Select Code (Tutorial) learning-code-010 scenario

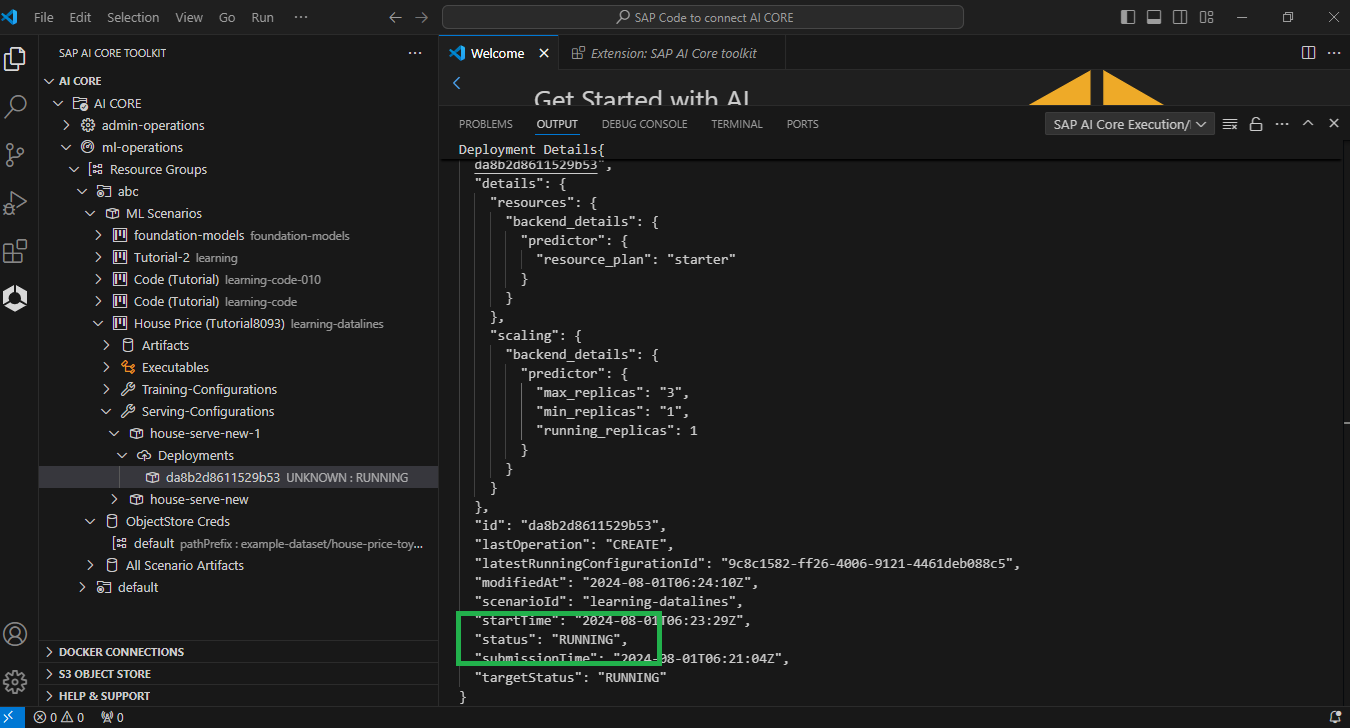coord(238,279)
